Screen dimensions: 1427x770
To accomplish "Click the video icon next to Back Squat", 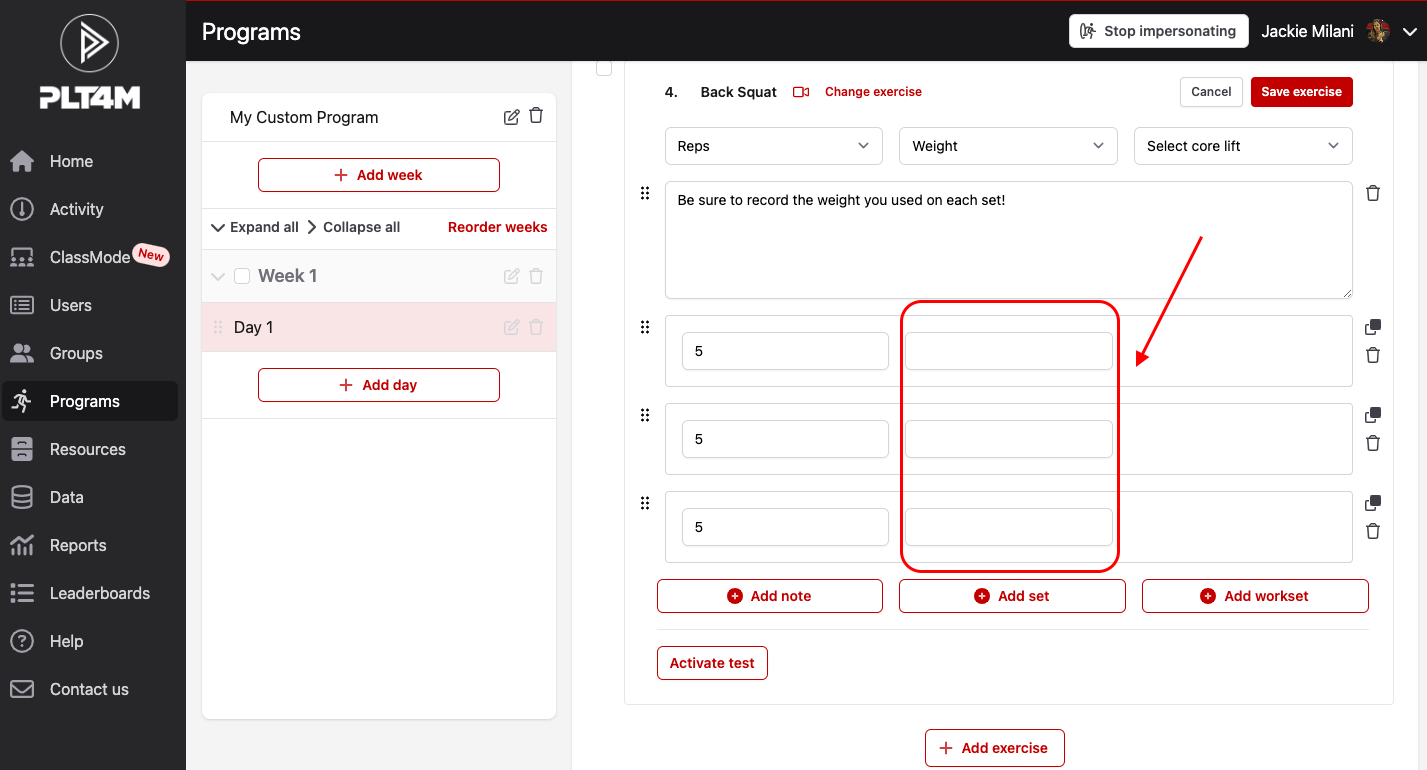I will point(800,92).
